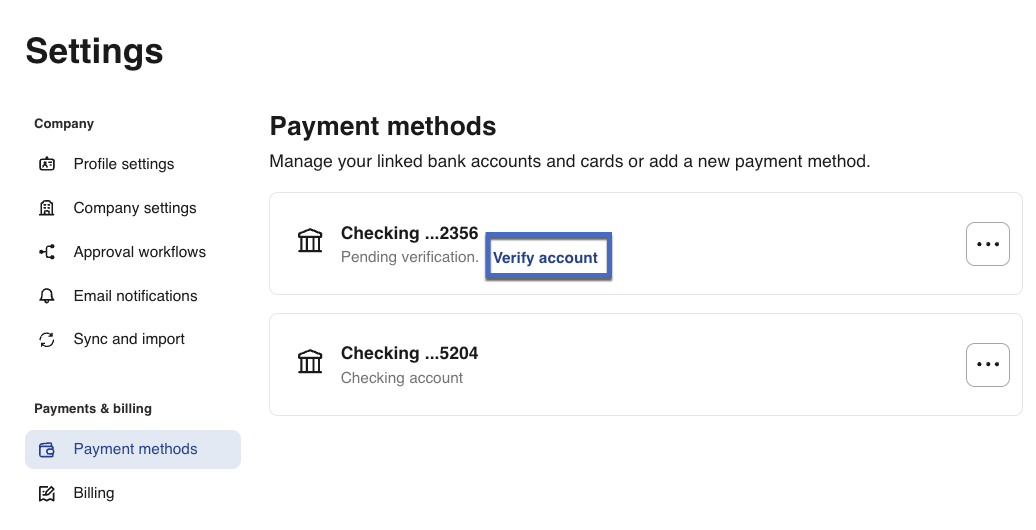This screenshot has width=1036, height=530.
Task: Click the Billing receipt icon
Action: (47, 493)
